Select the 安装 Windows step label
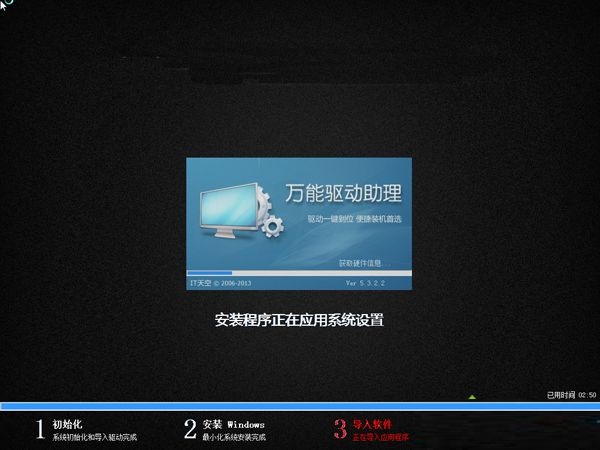600x450 pixels. [x=234, y=424]
